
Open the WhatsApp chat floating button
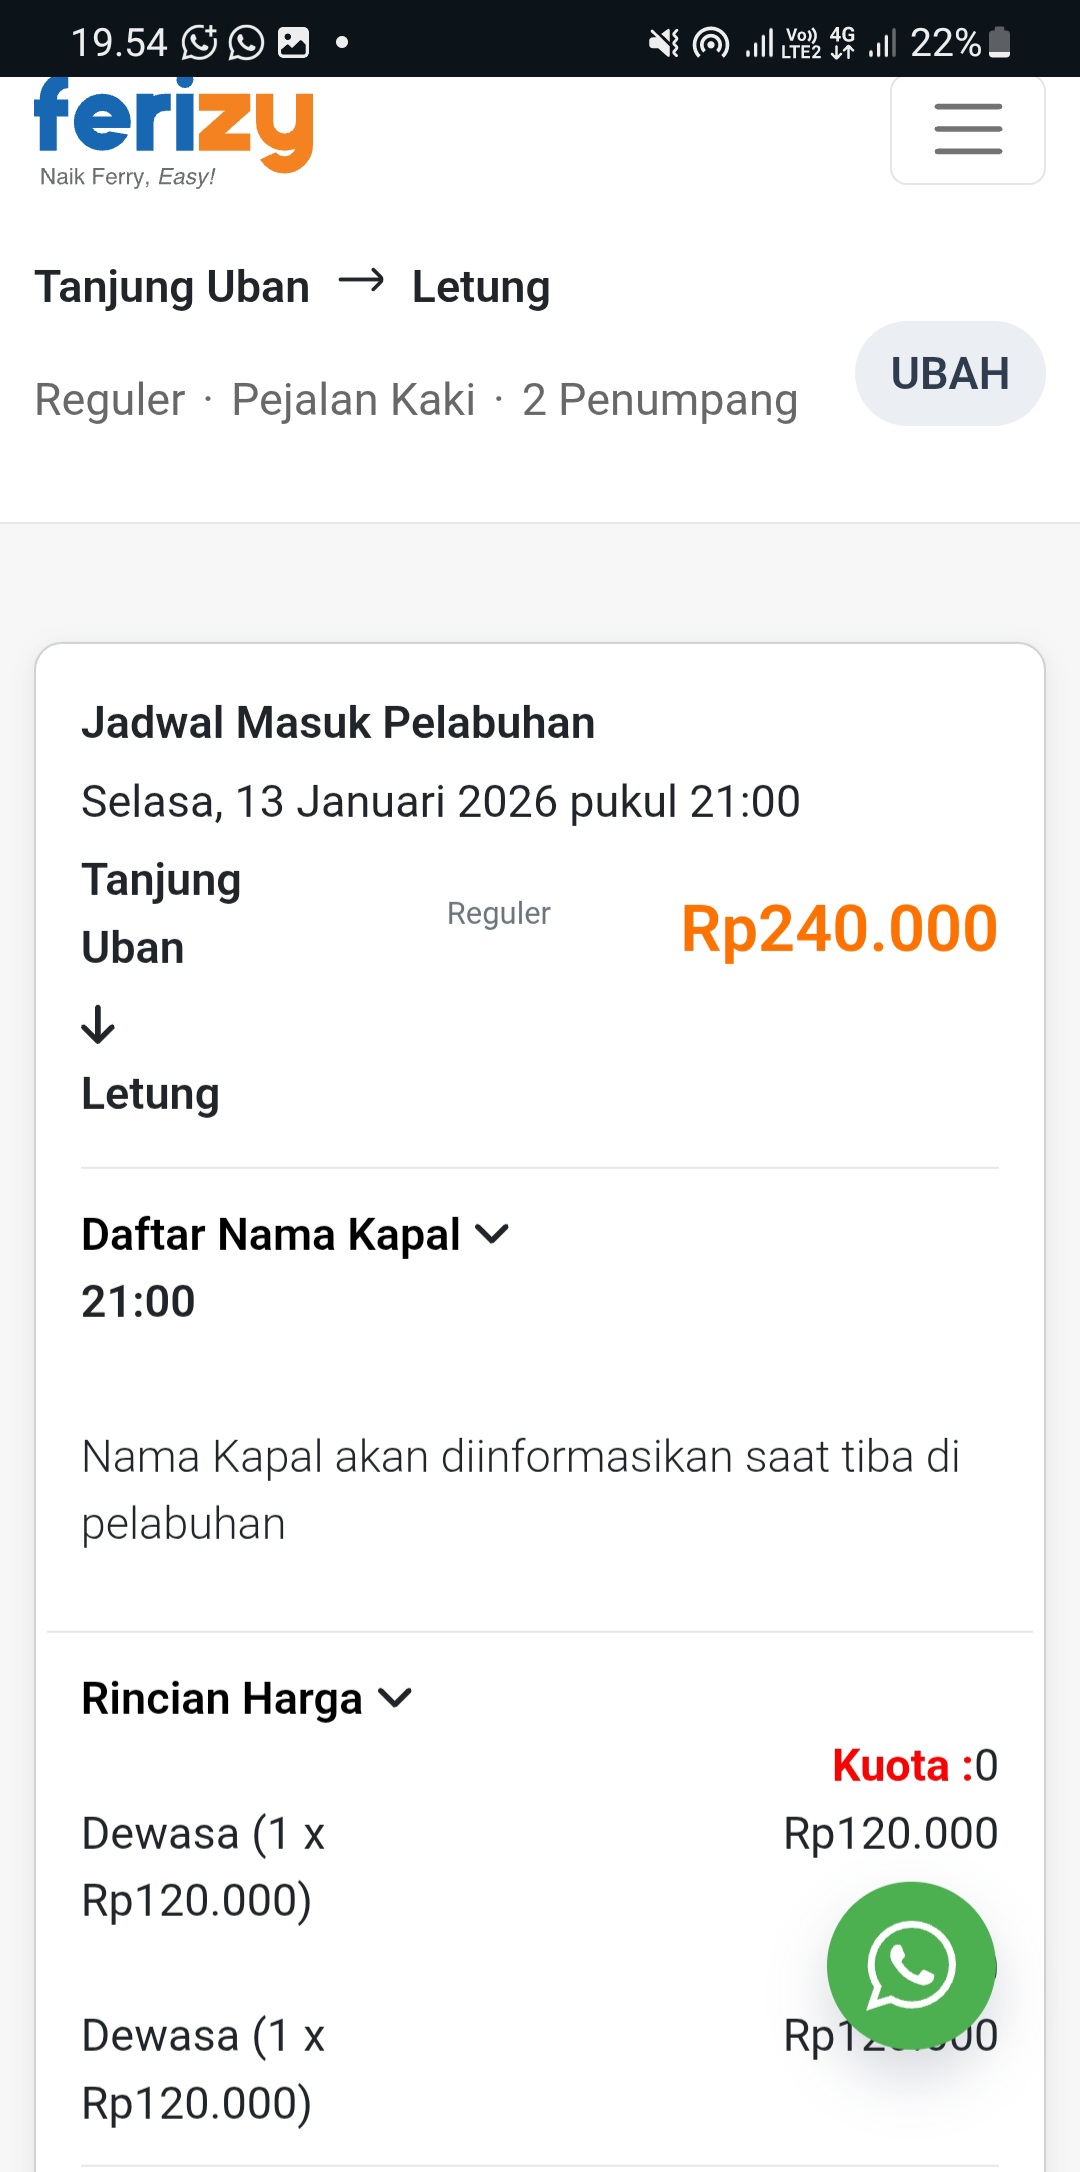point(911,1965)
